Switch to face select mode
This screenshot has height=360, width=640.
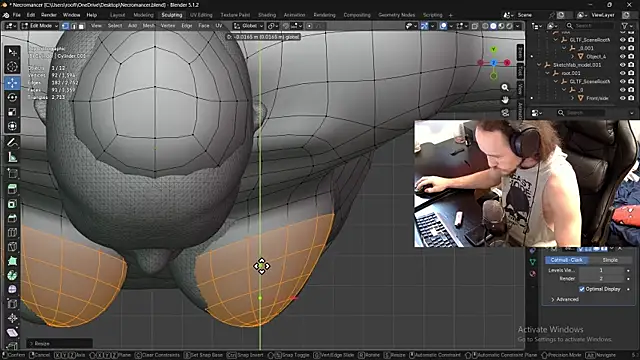81,26
